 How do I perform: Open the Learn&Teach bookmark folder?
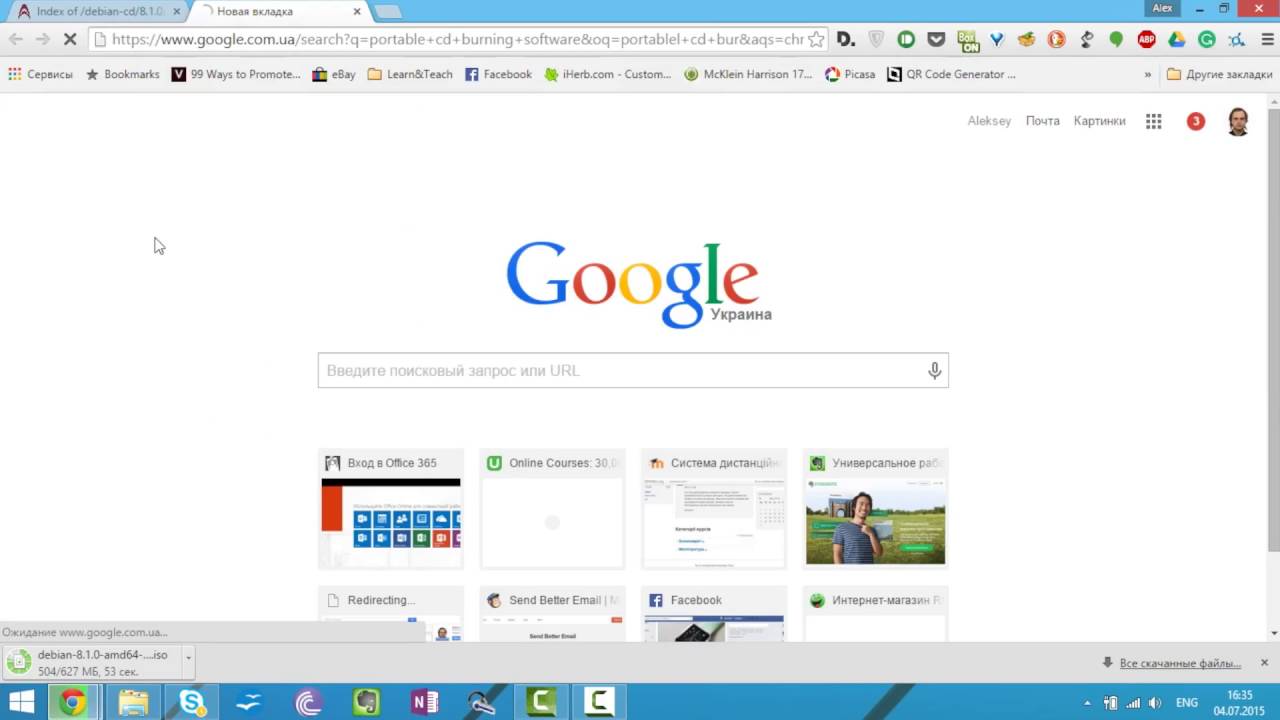coord(410,74)
